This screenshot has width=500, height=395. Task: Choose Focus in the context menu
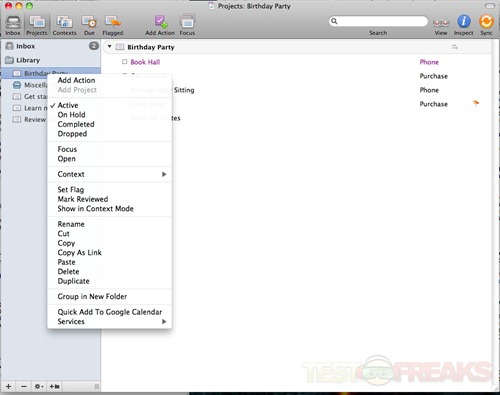67,149
